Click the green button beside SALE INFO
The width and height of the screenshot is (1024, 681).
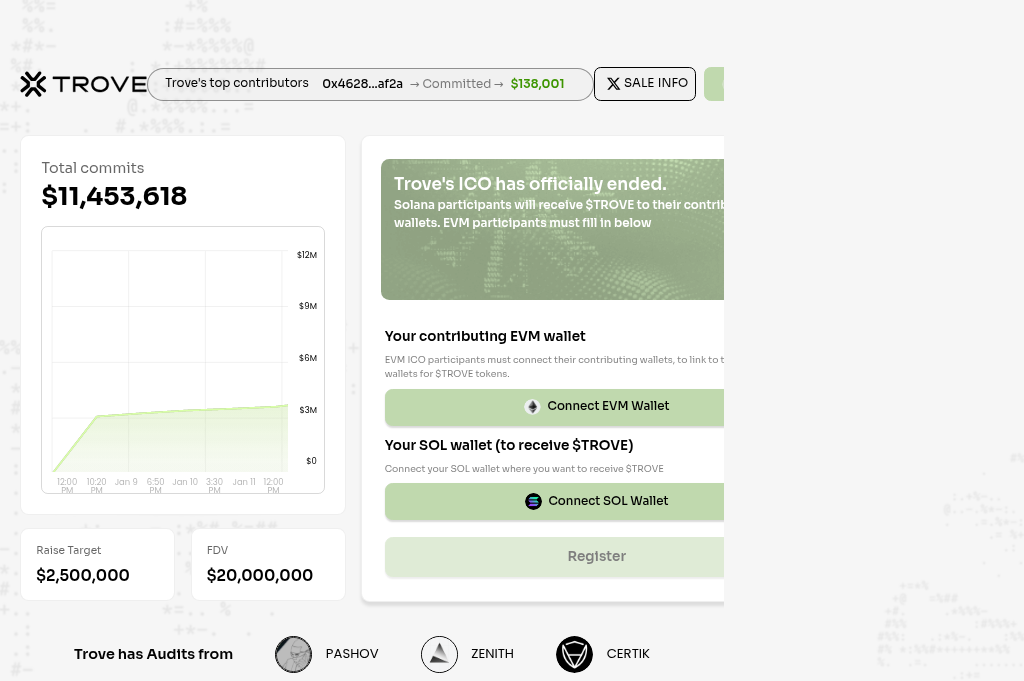pos(716,84)
